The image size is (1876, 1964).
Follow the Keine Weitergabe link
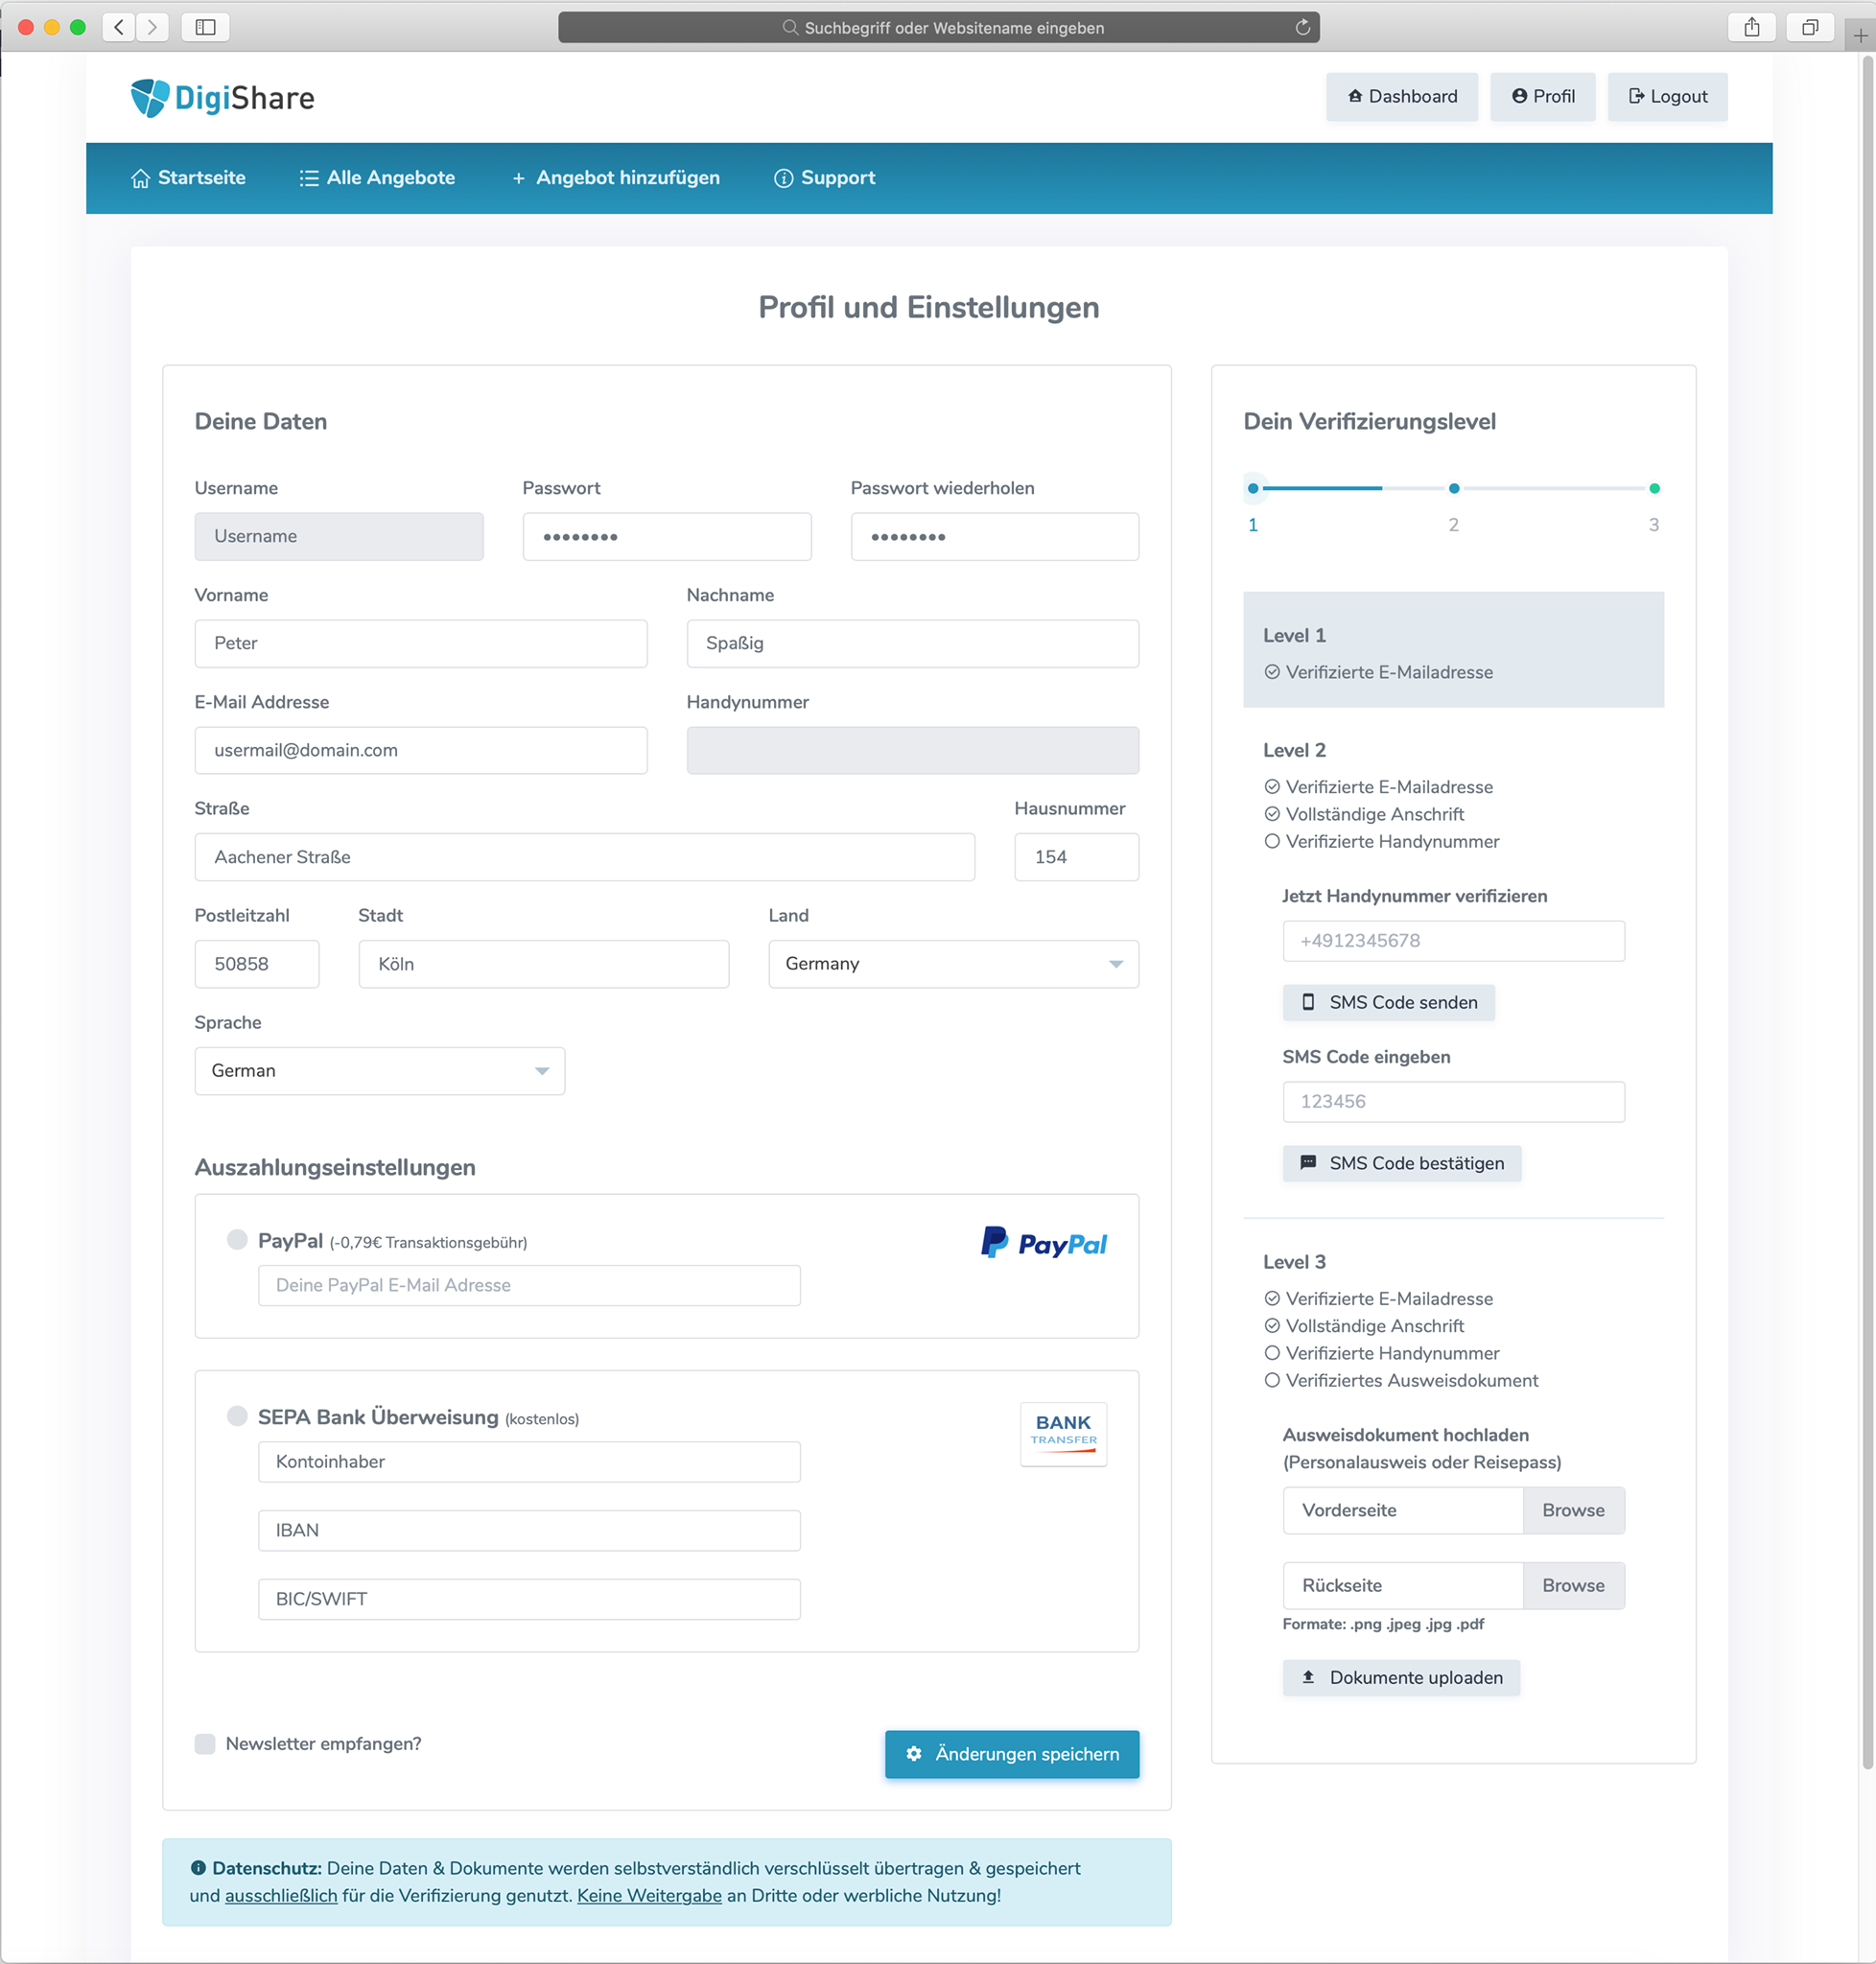pos(649,1895)
